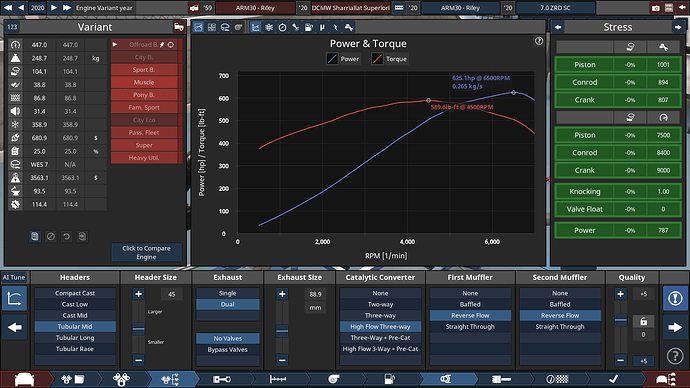Select Tubular Long headers
690x388 pixels.
75,338
